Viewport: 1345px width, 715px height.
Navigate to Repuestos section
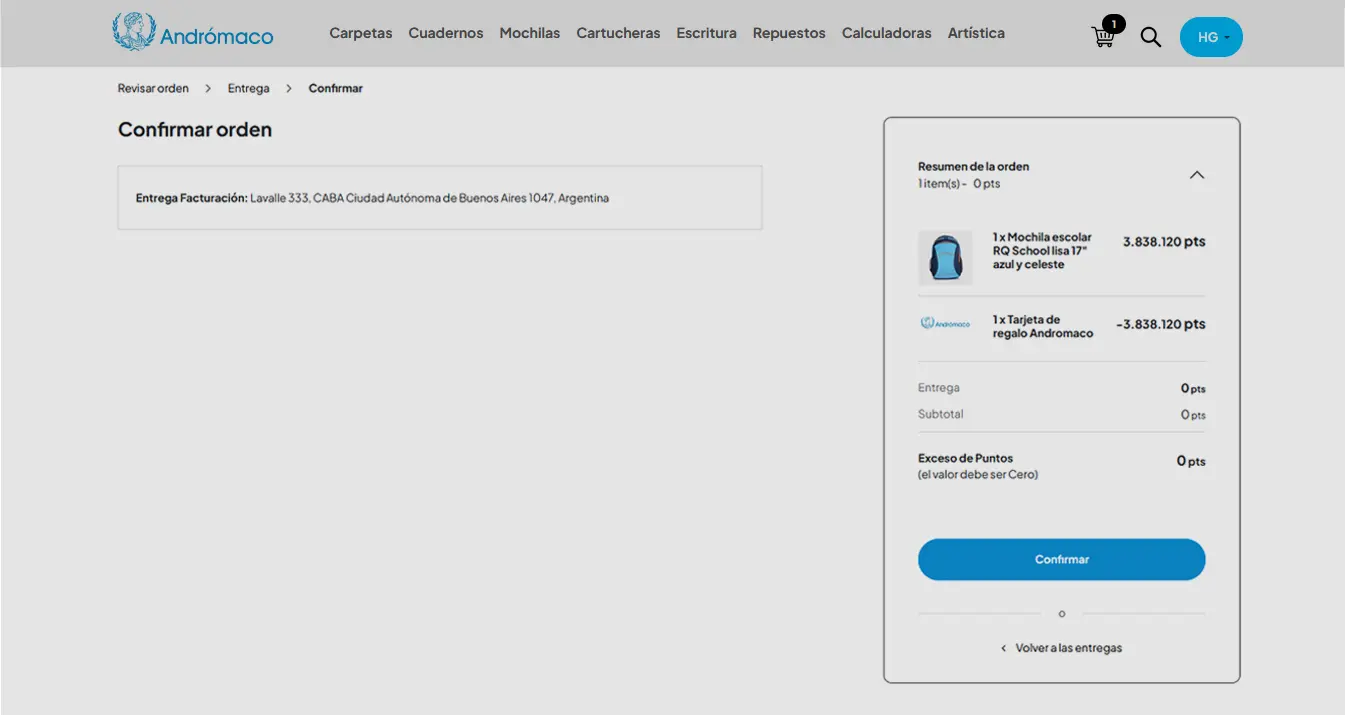point(789,33)
